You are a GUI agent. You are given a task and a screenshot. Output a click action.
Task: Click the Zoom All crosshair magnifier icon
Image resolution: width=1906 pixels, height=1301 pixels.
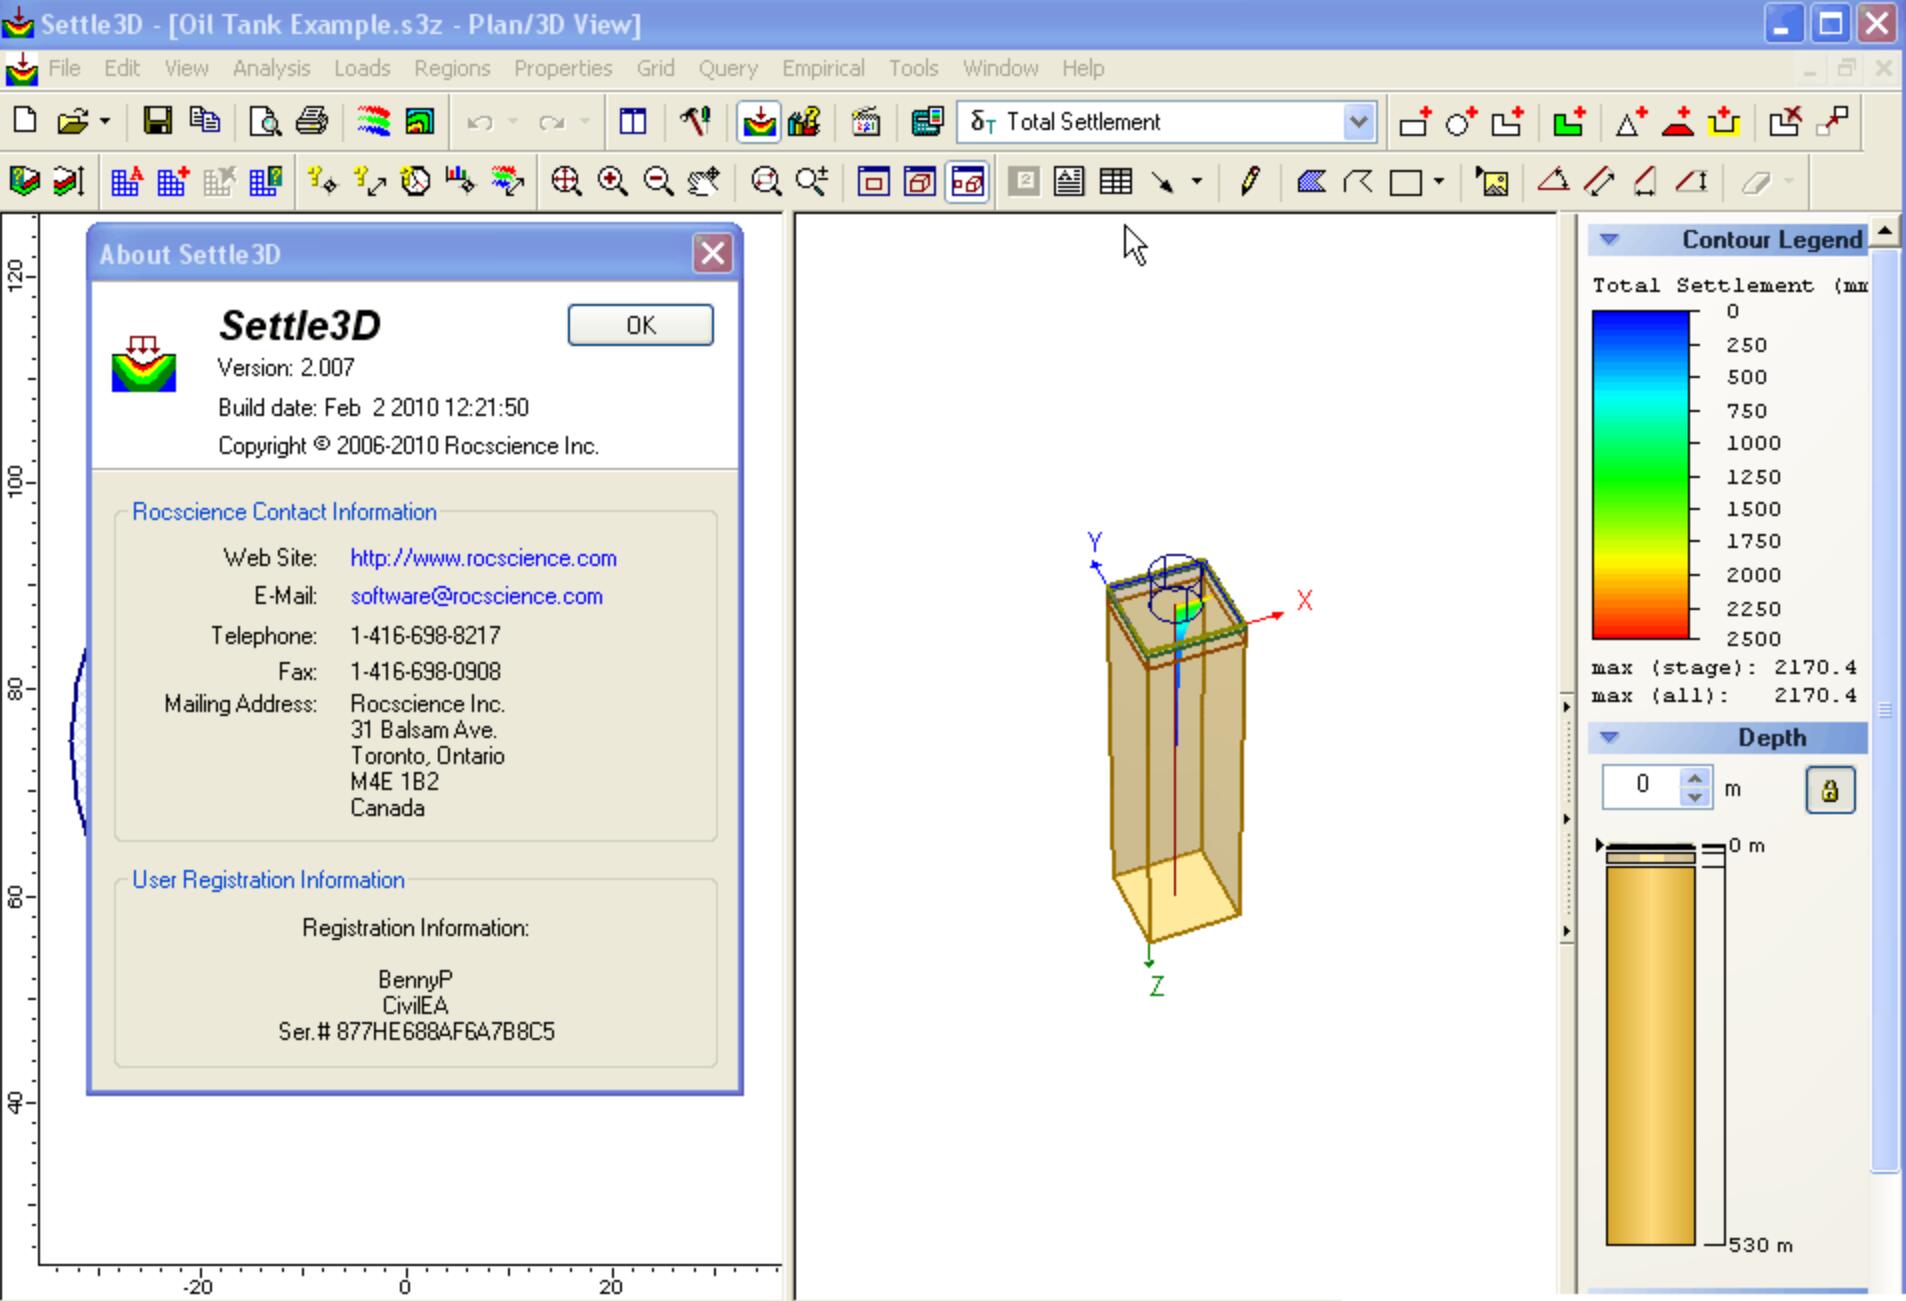566,182
